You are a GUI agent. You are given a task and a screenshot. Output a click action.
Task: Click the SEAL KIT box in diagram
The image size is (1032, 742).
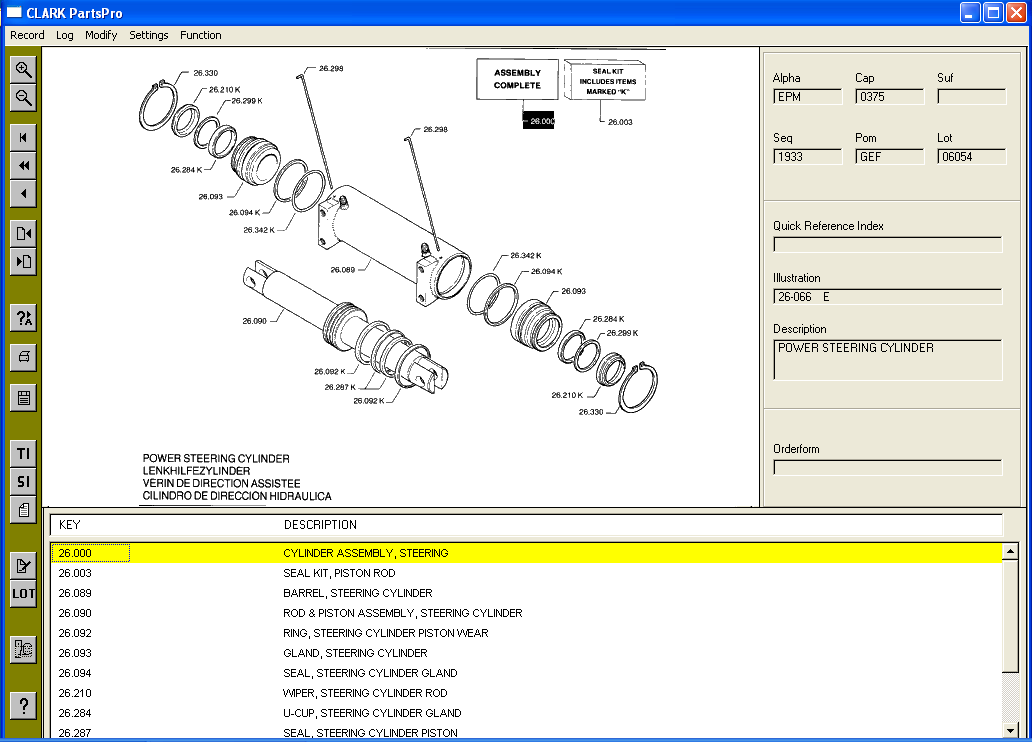coord(607,81)
